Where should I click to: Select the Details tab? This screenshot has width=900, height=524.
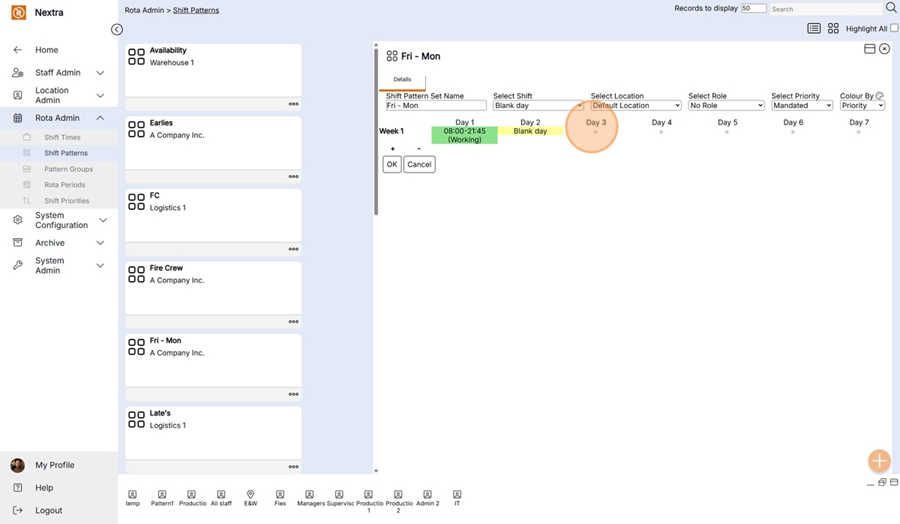402,80
